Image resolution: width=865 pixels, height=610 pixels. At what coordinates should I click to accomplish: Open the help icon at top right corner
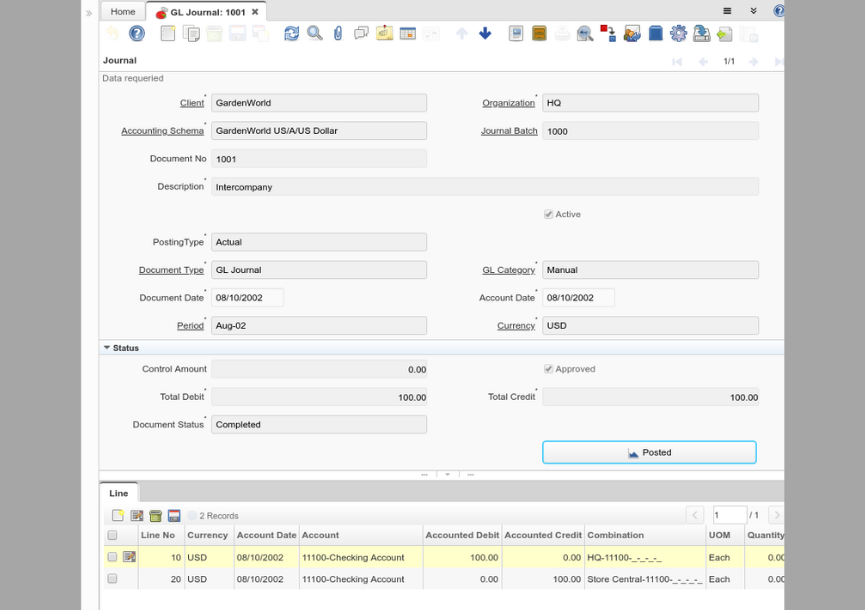click(778, 11)
